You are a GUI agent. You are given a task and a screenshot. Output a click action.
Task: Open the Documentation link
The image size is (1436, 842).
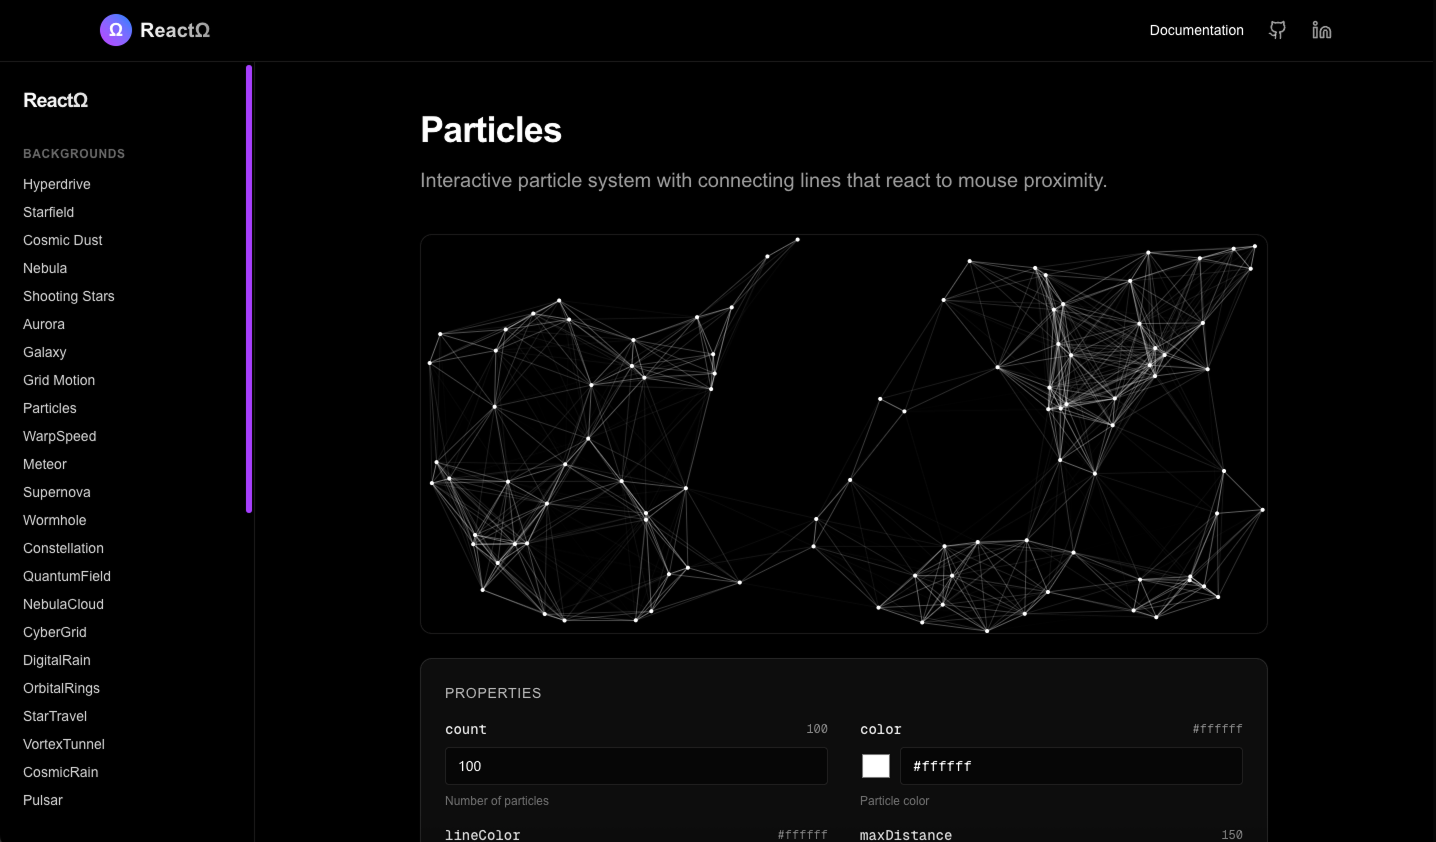(1196, 30)
